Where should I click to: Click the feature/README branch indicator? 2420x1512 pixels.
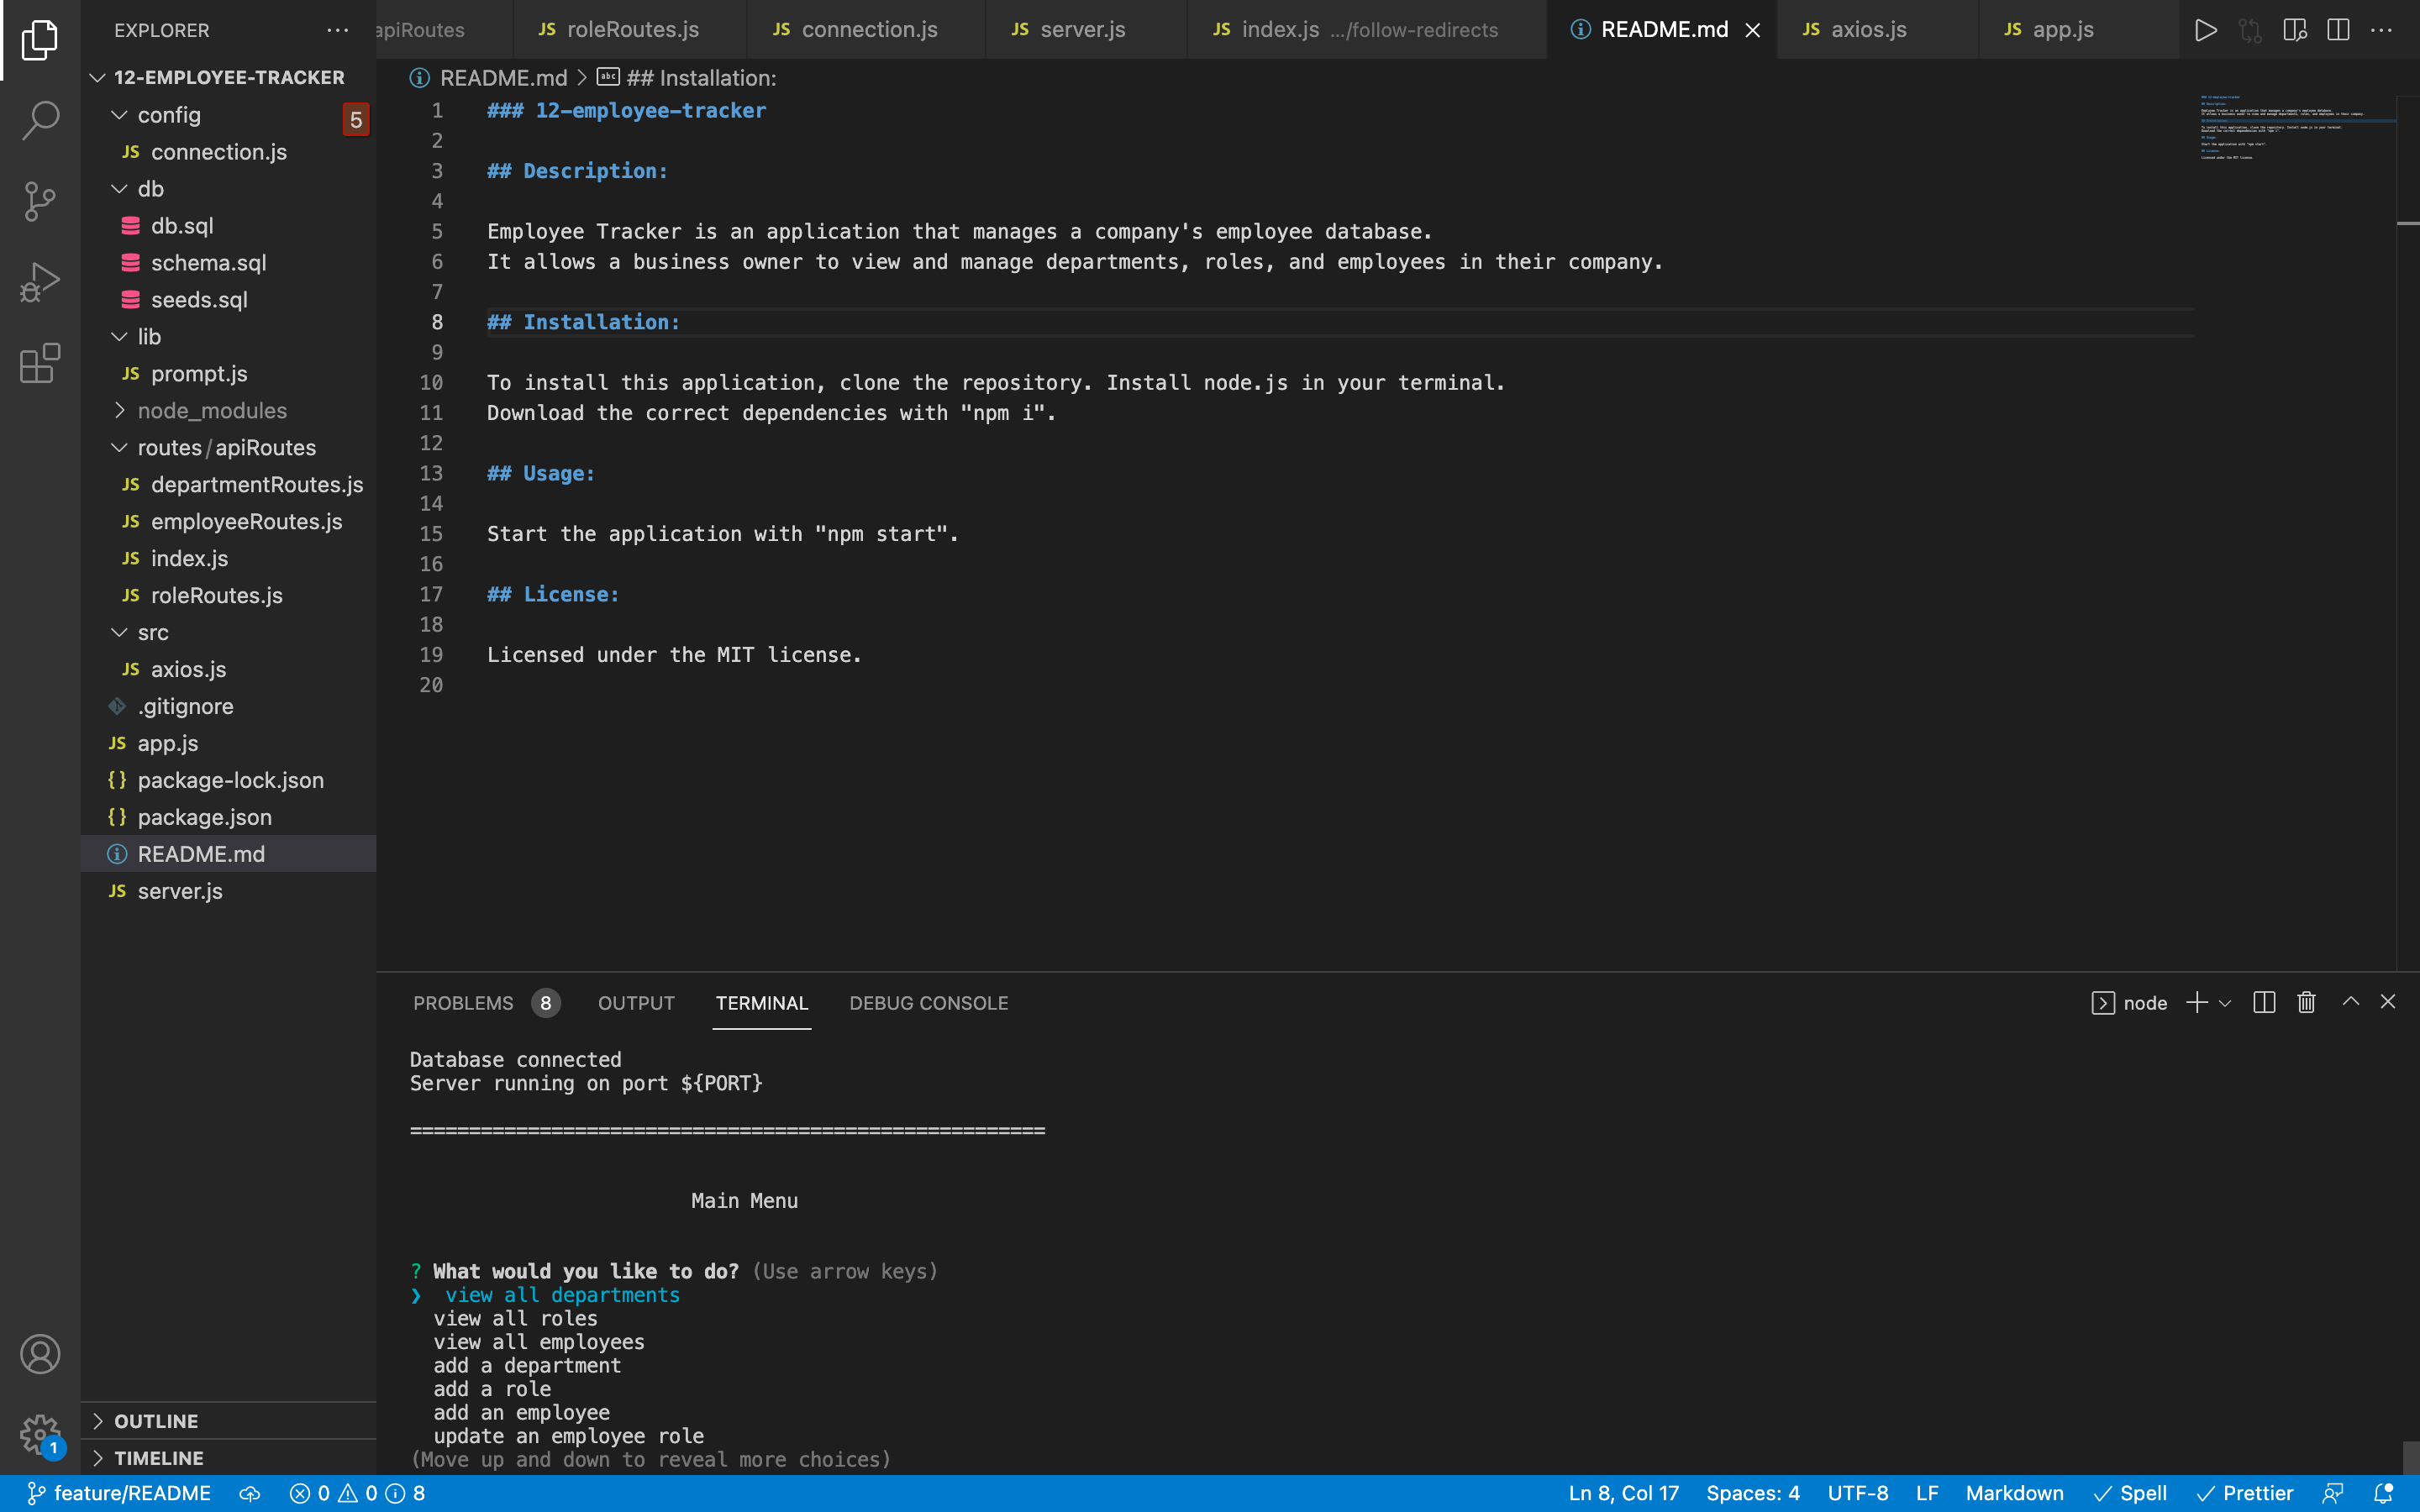pyautogui.click(x=119, y=1493)
